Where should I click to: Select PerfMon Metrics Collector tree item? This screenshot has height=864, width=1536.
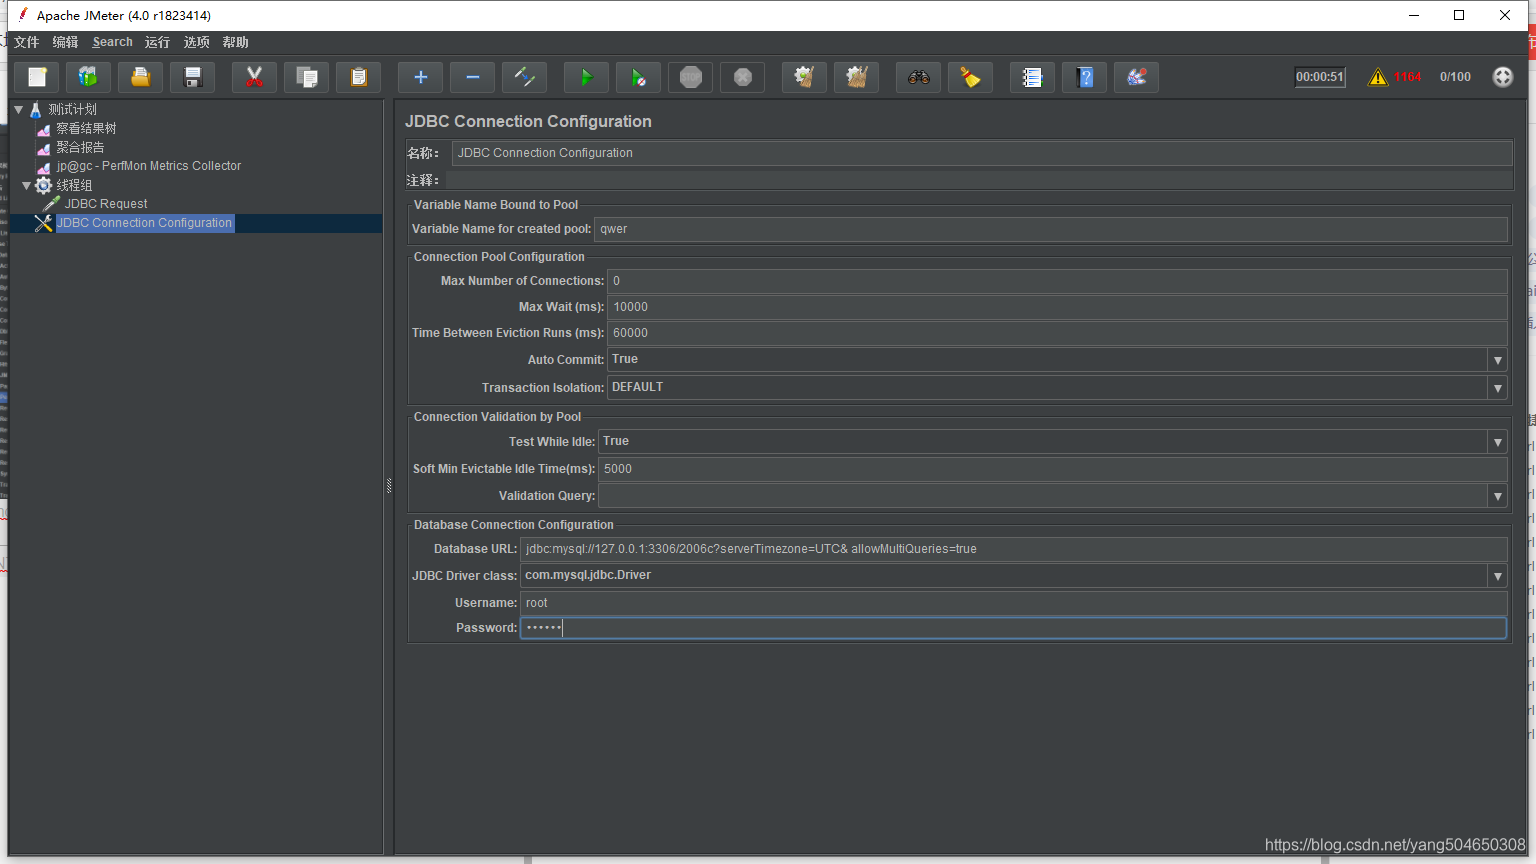[148, 166]
